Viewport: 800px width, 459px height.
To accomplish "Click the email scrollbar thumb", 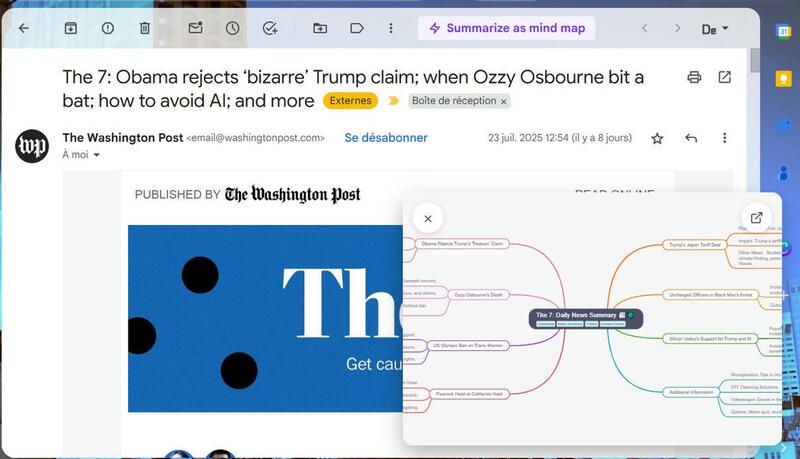I will (755, 61).
